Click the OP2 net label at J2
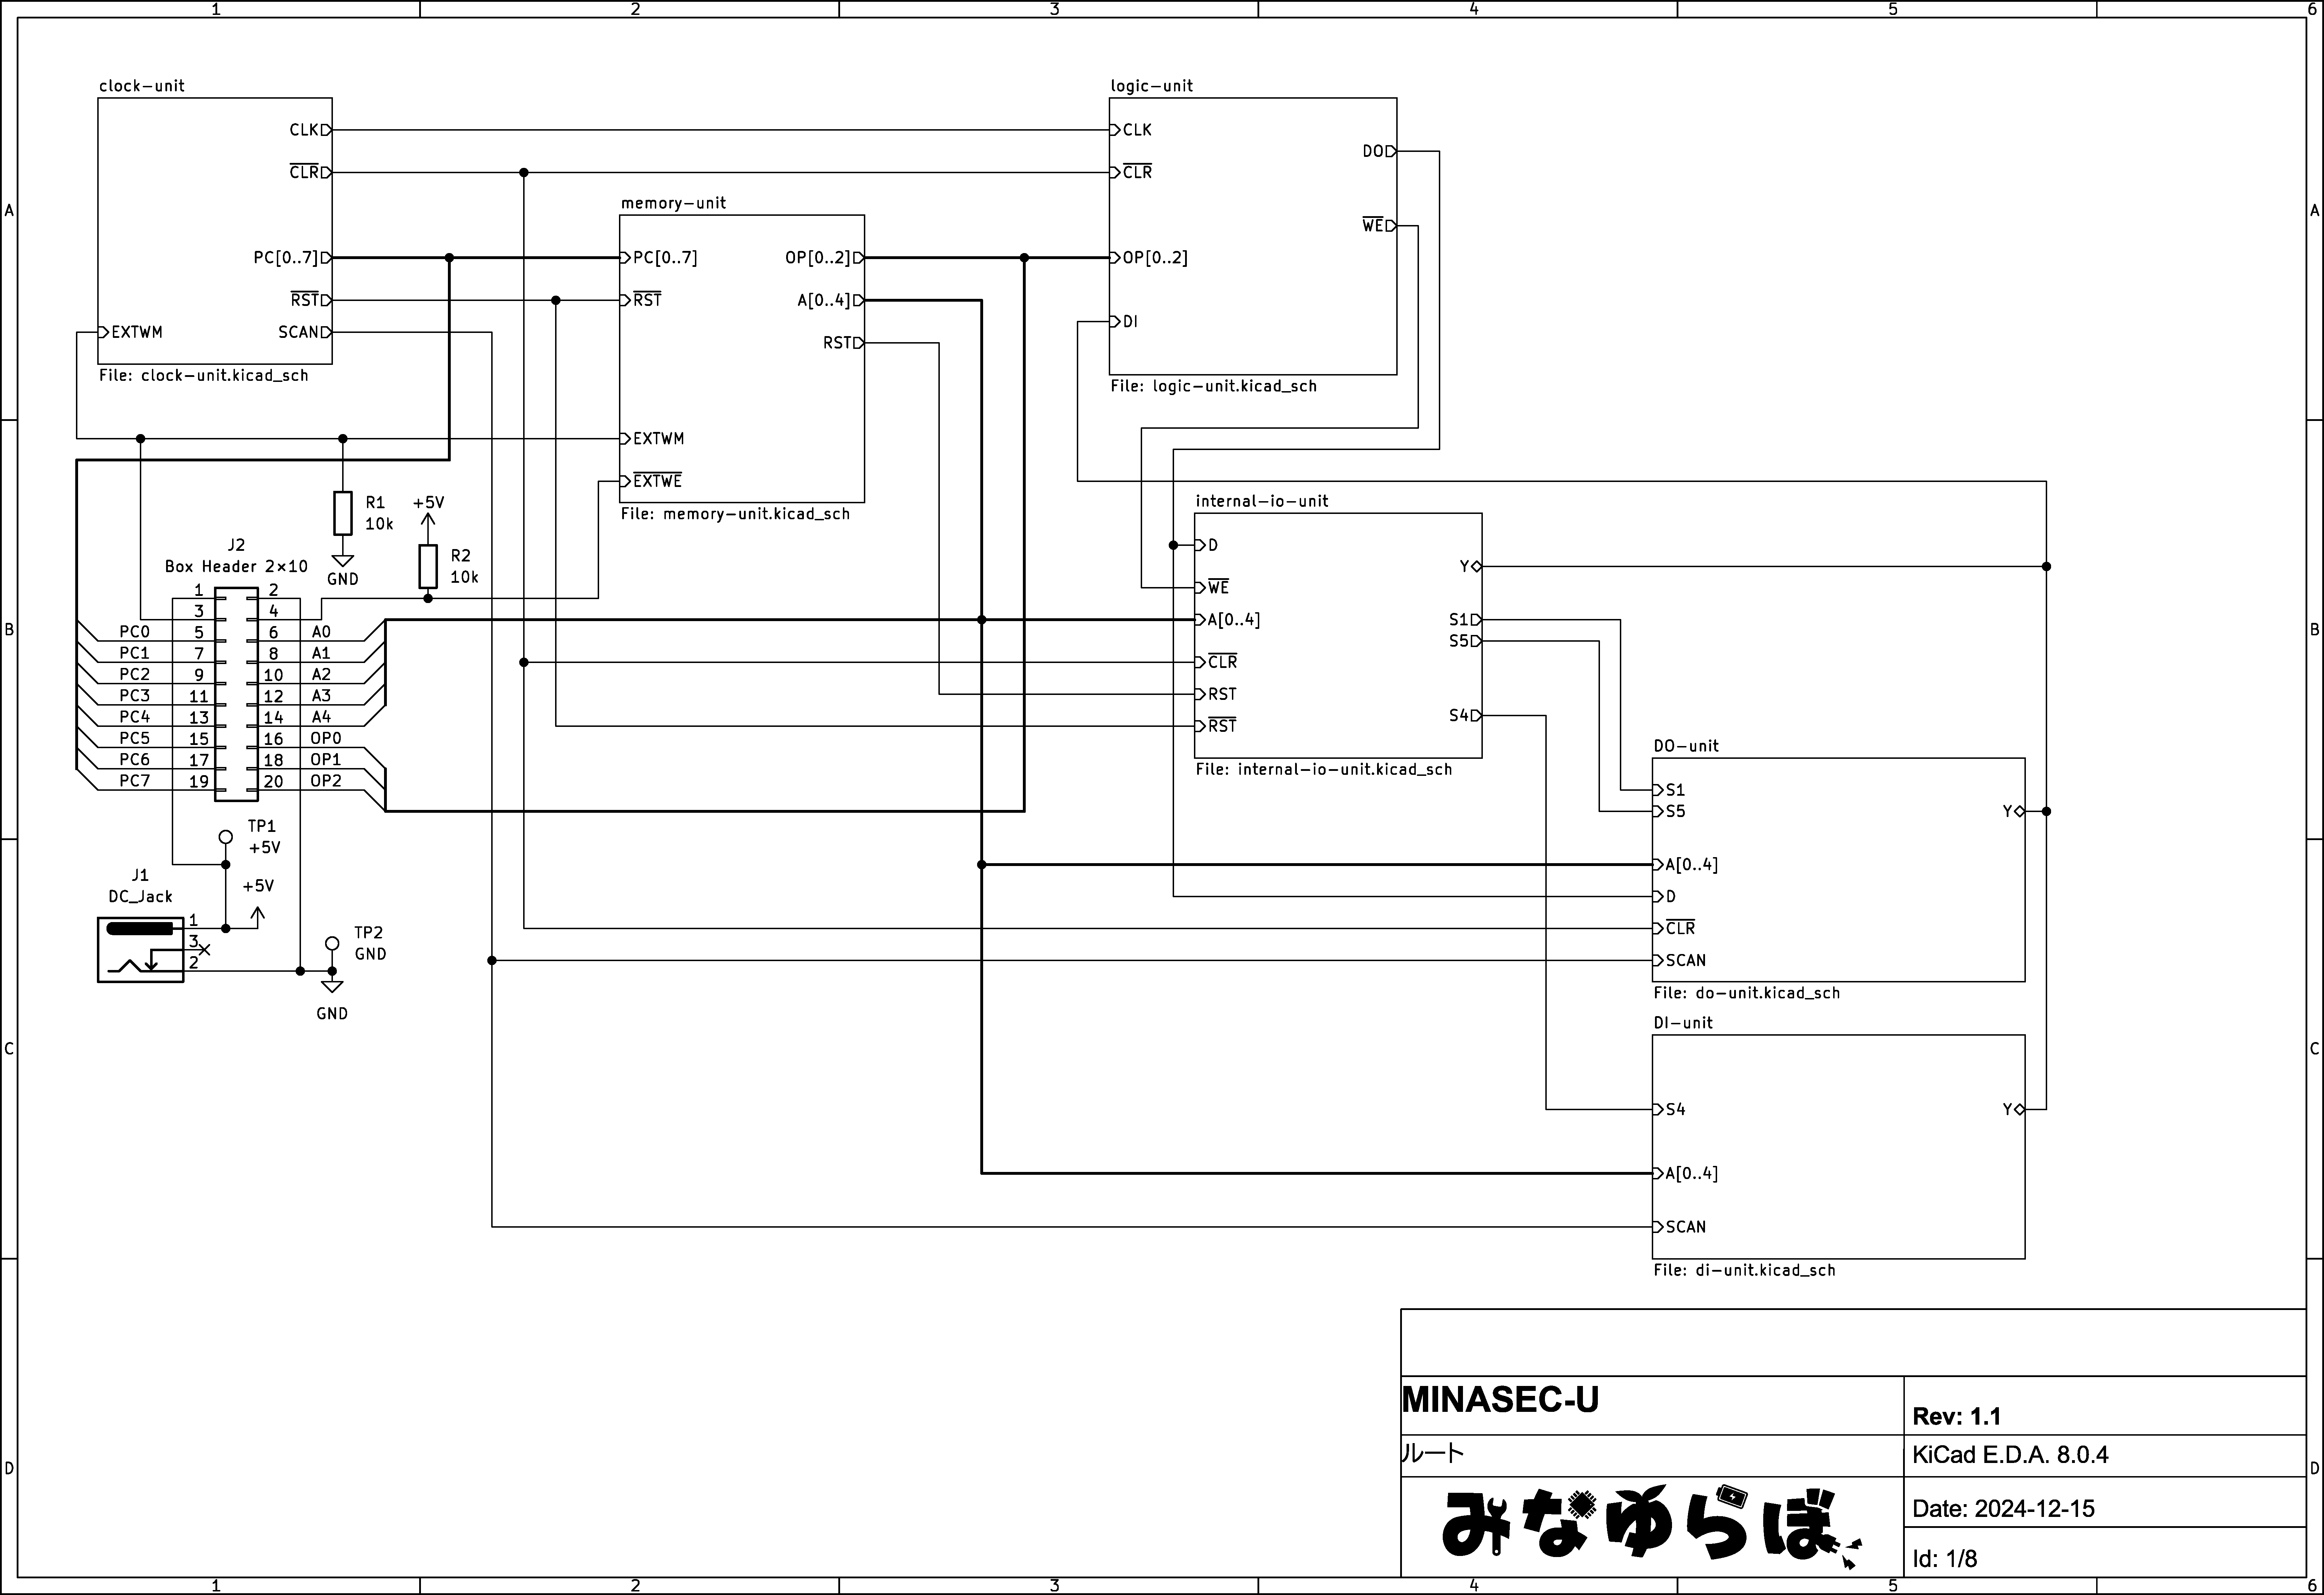Image resolution: width=2324 pixels, height=1595 pixels. pyautogui.click(x=326, y=781)
